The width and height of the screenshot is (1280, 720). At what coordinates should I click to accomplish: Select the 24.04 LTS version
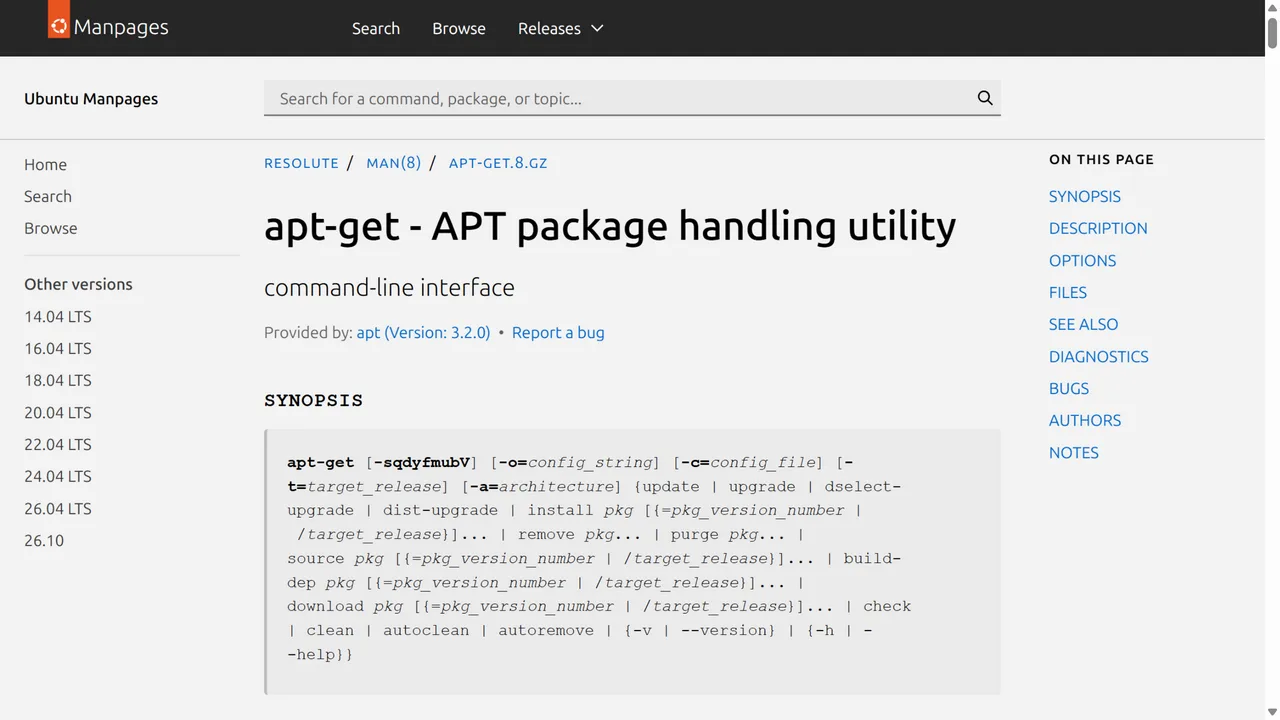point(58,476)
